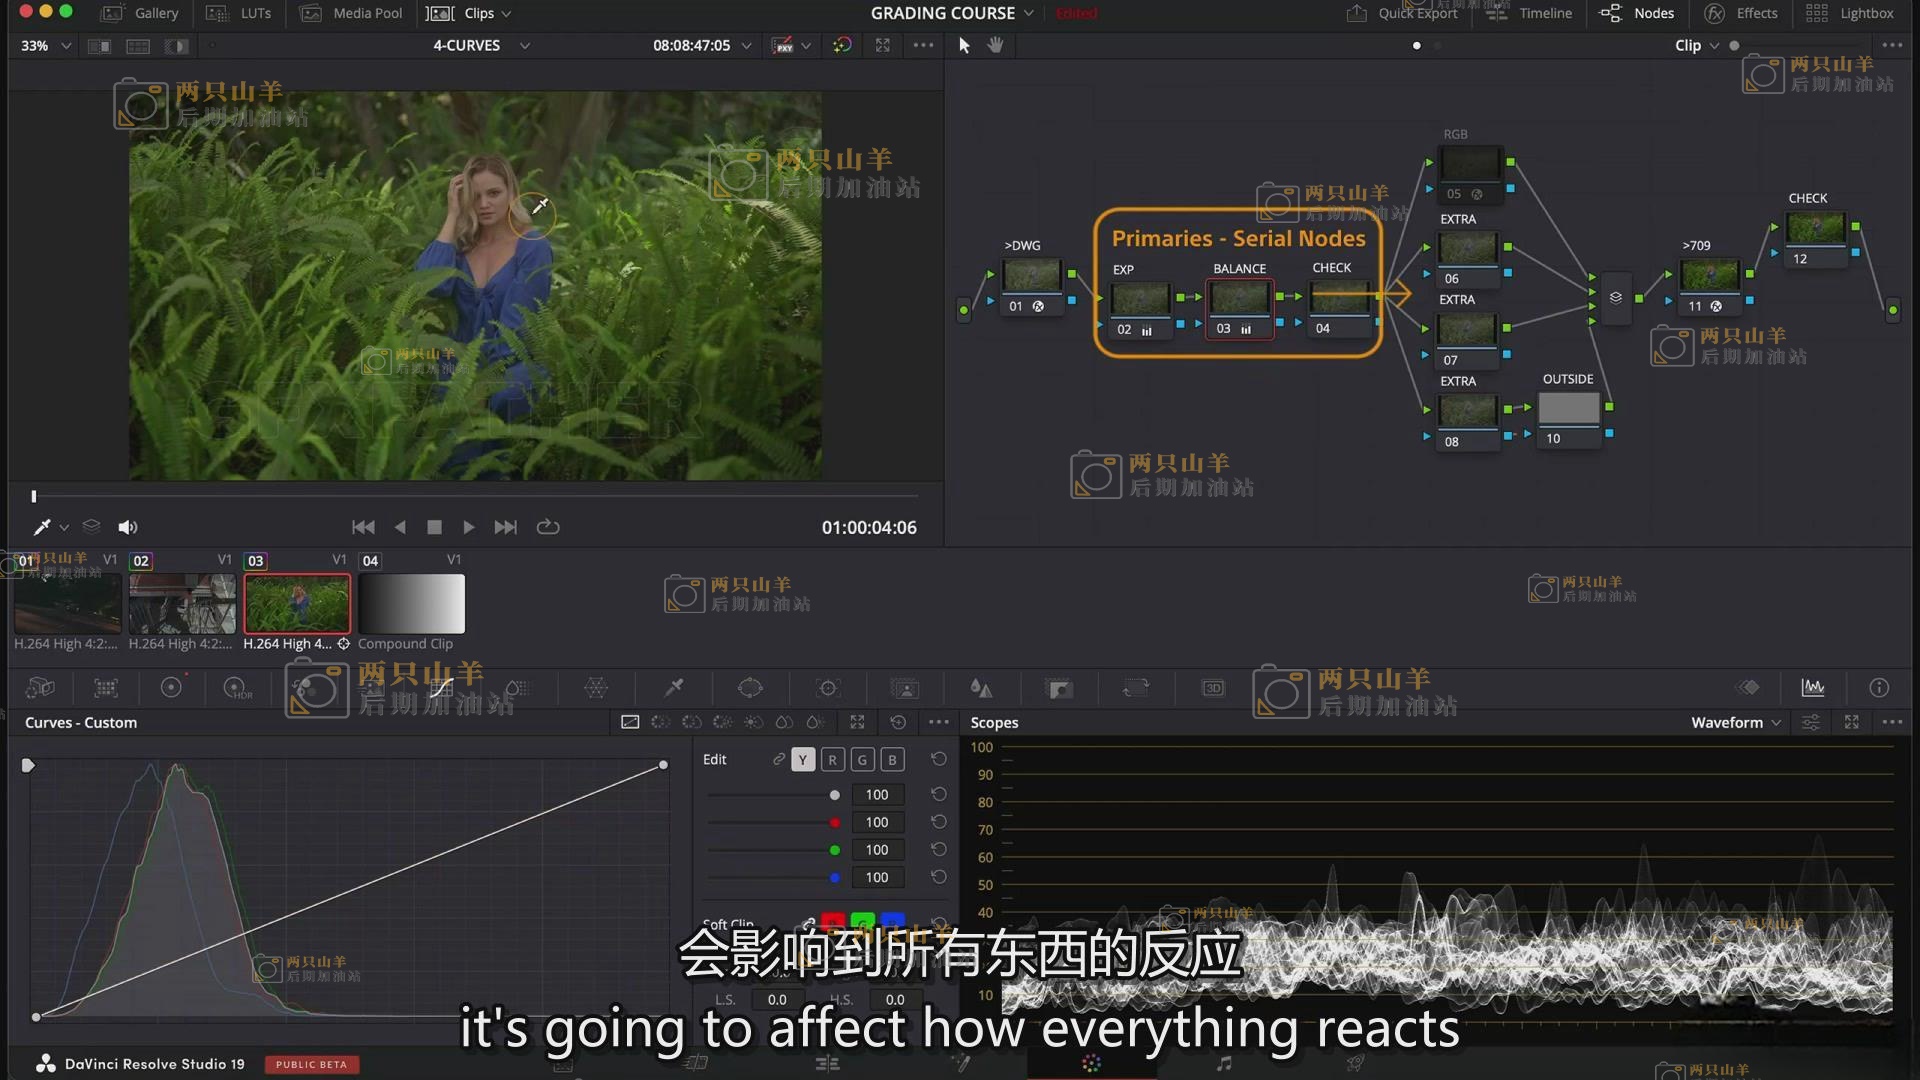Click the Play transport button
The width and height of the screenshot is (1920, 1080).
point(468,527)
